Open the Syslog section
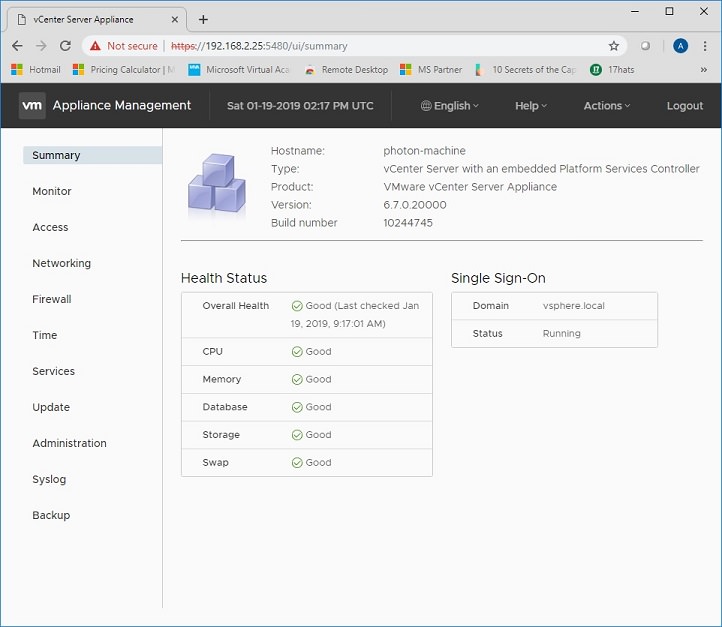The width and height of the screenshot is (722, 627). (x=49, y=479)
